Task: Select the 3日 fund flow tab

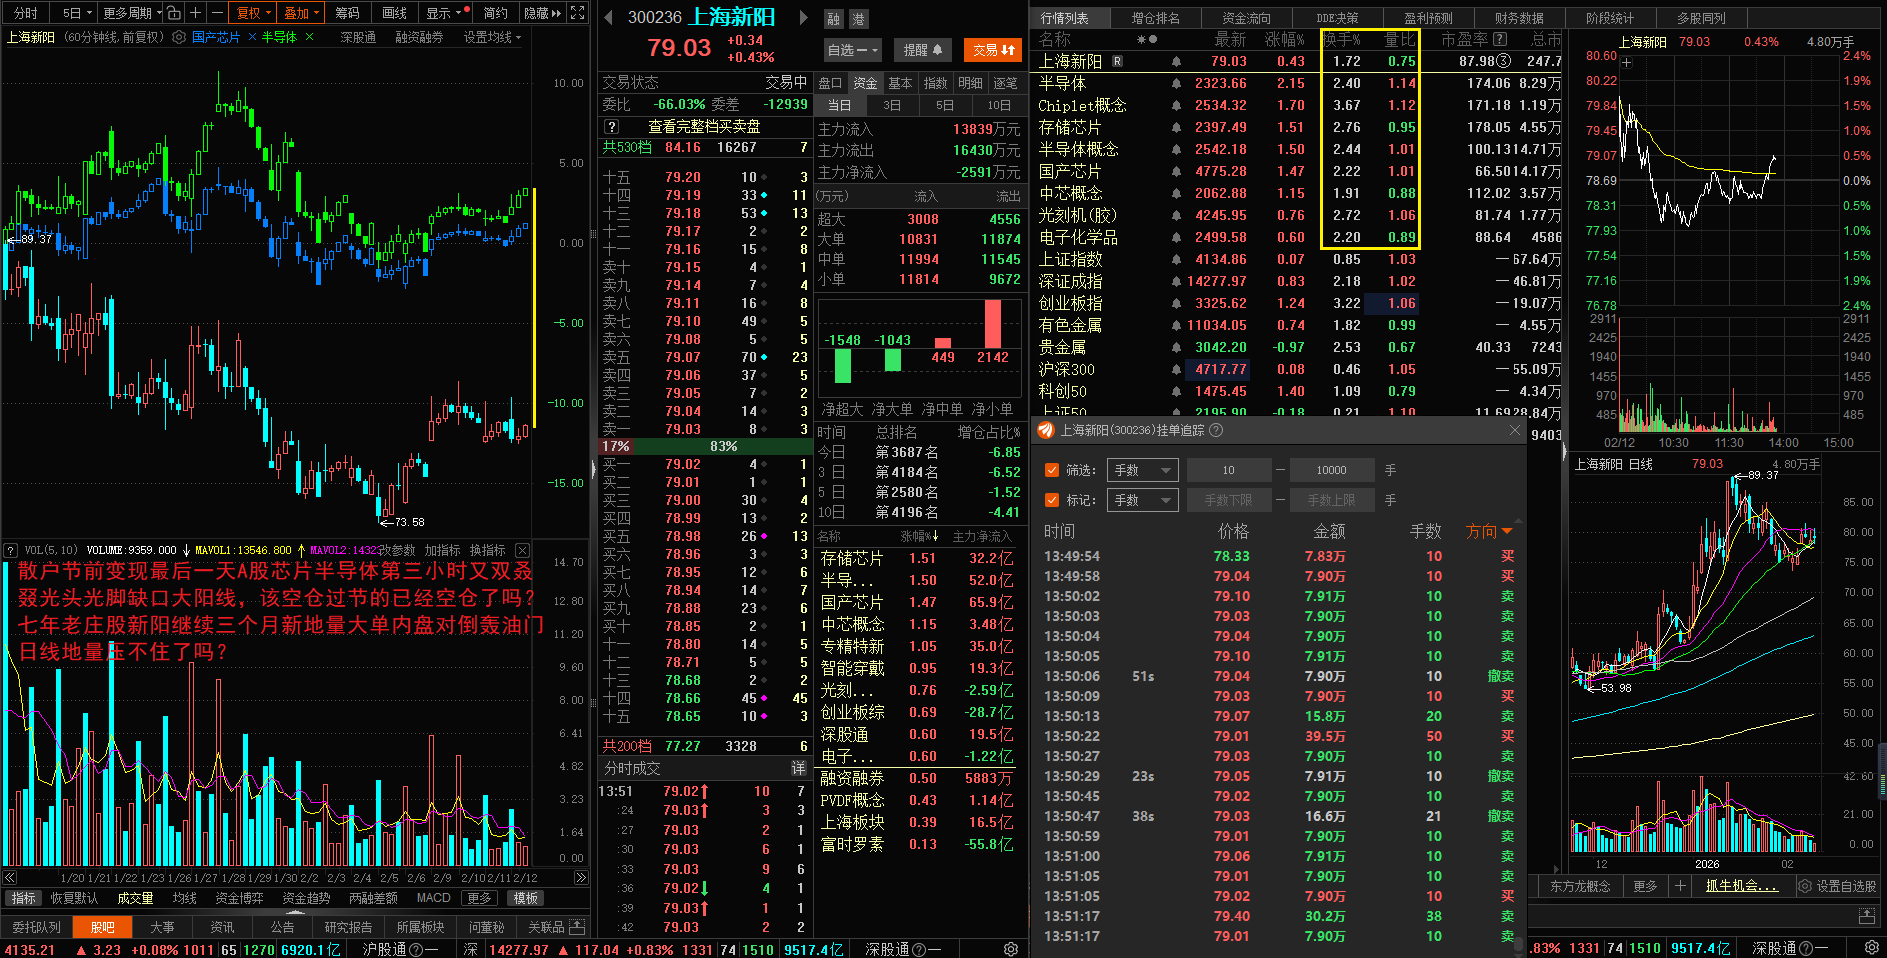Action: tap(891, 105)
